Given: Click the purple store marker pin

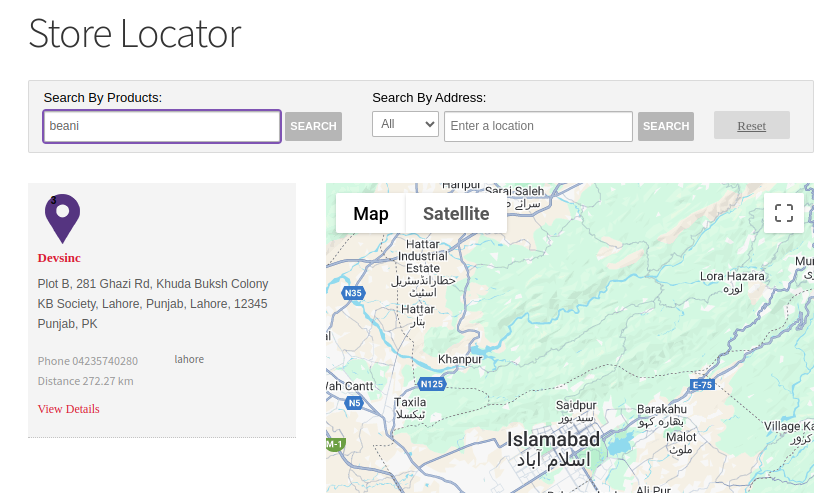Looking at the screenshot, I should pos(62,217).
